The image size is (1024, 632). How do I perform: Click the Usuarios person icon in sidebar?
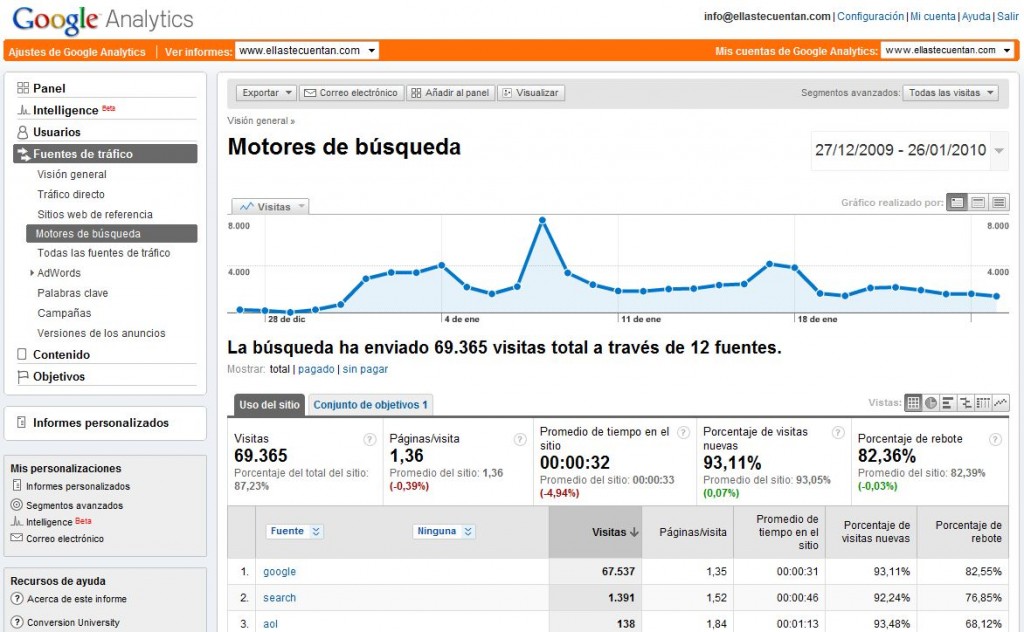coord(23,132)
